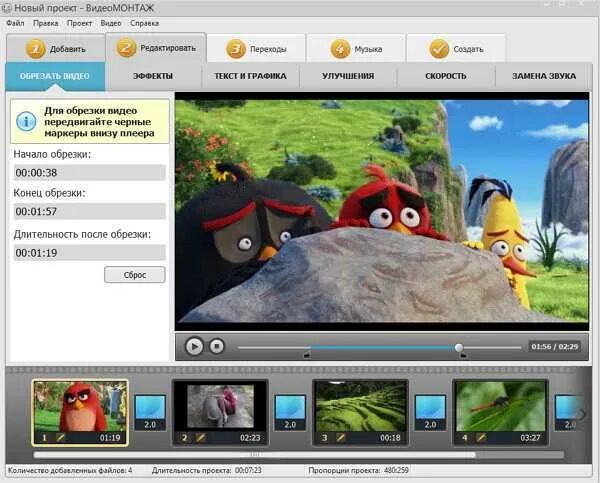Open the Проект menu
Viewport: 600px width, 483px height.
tap(79, 23)
